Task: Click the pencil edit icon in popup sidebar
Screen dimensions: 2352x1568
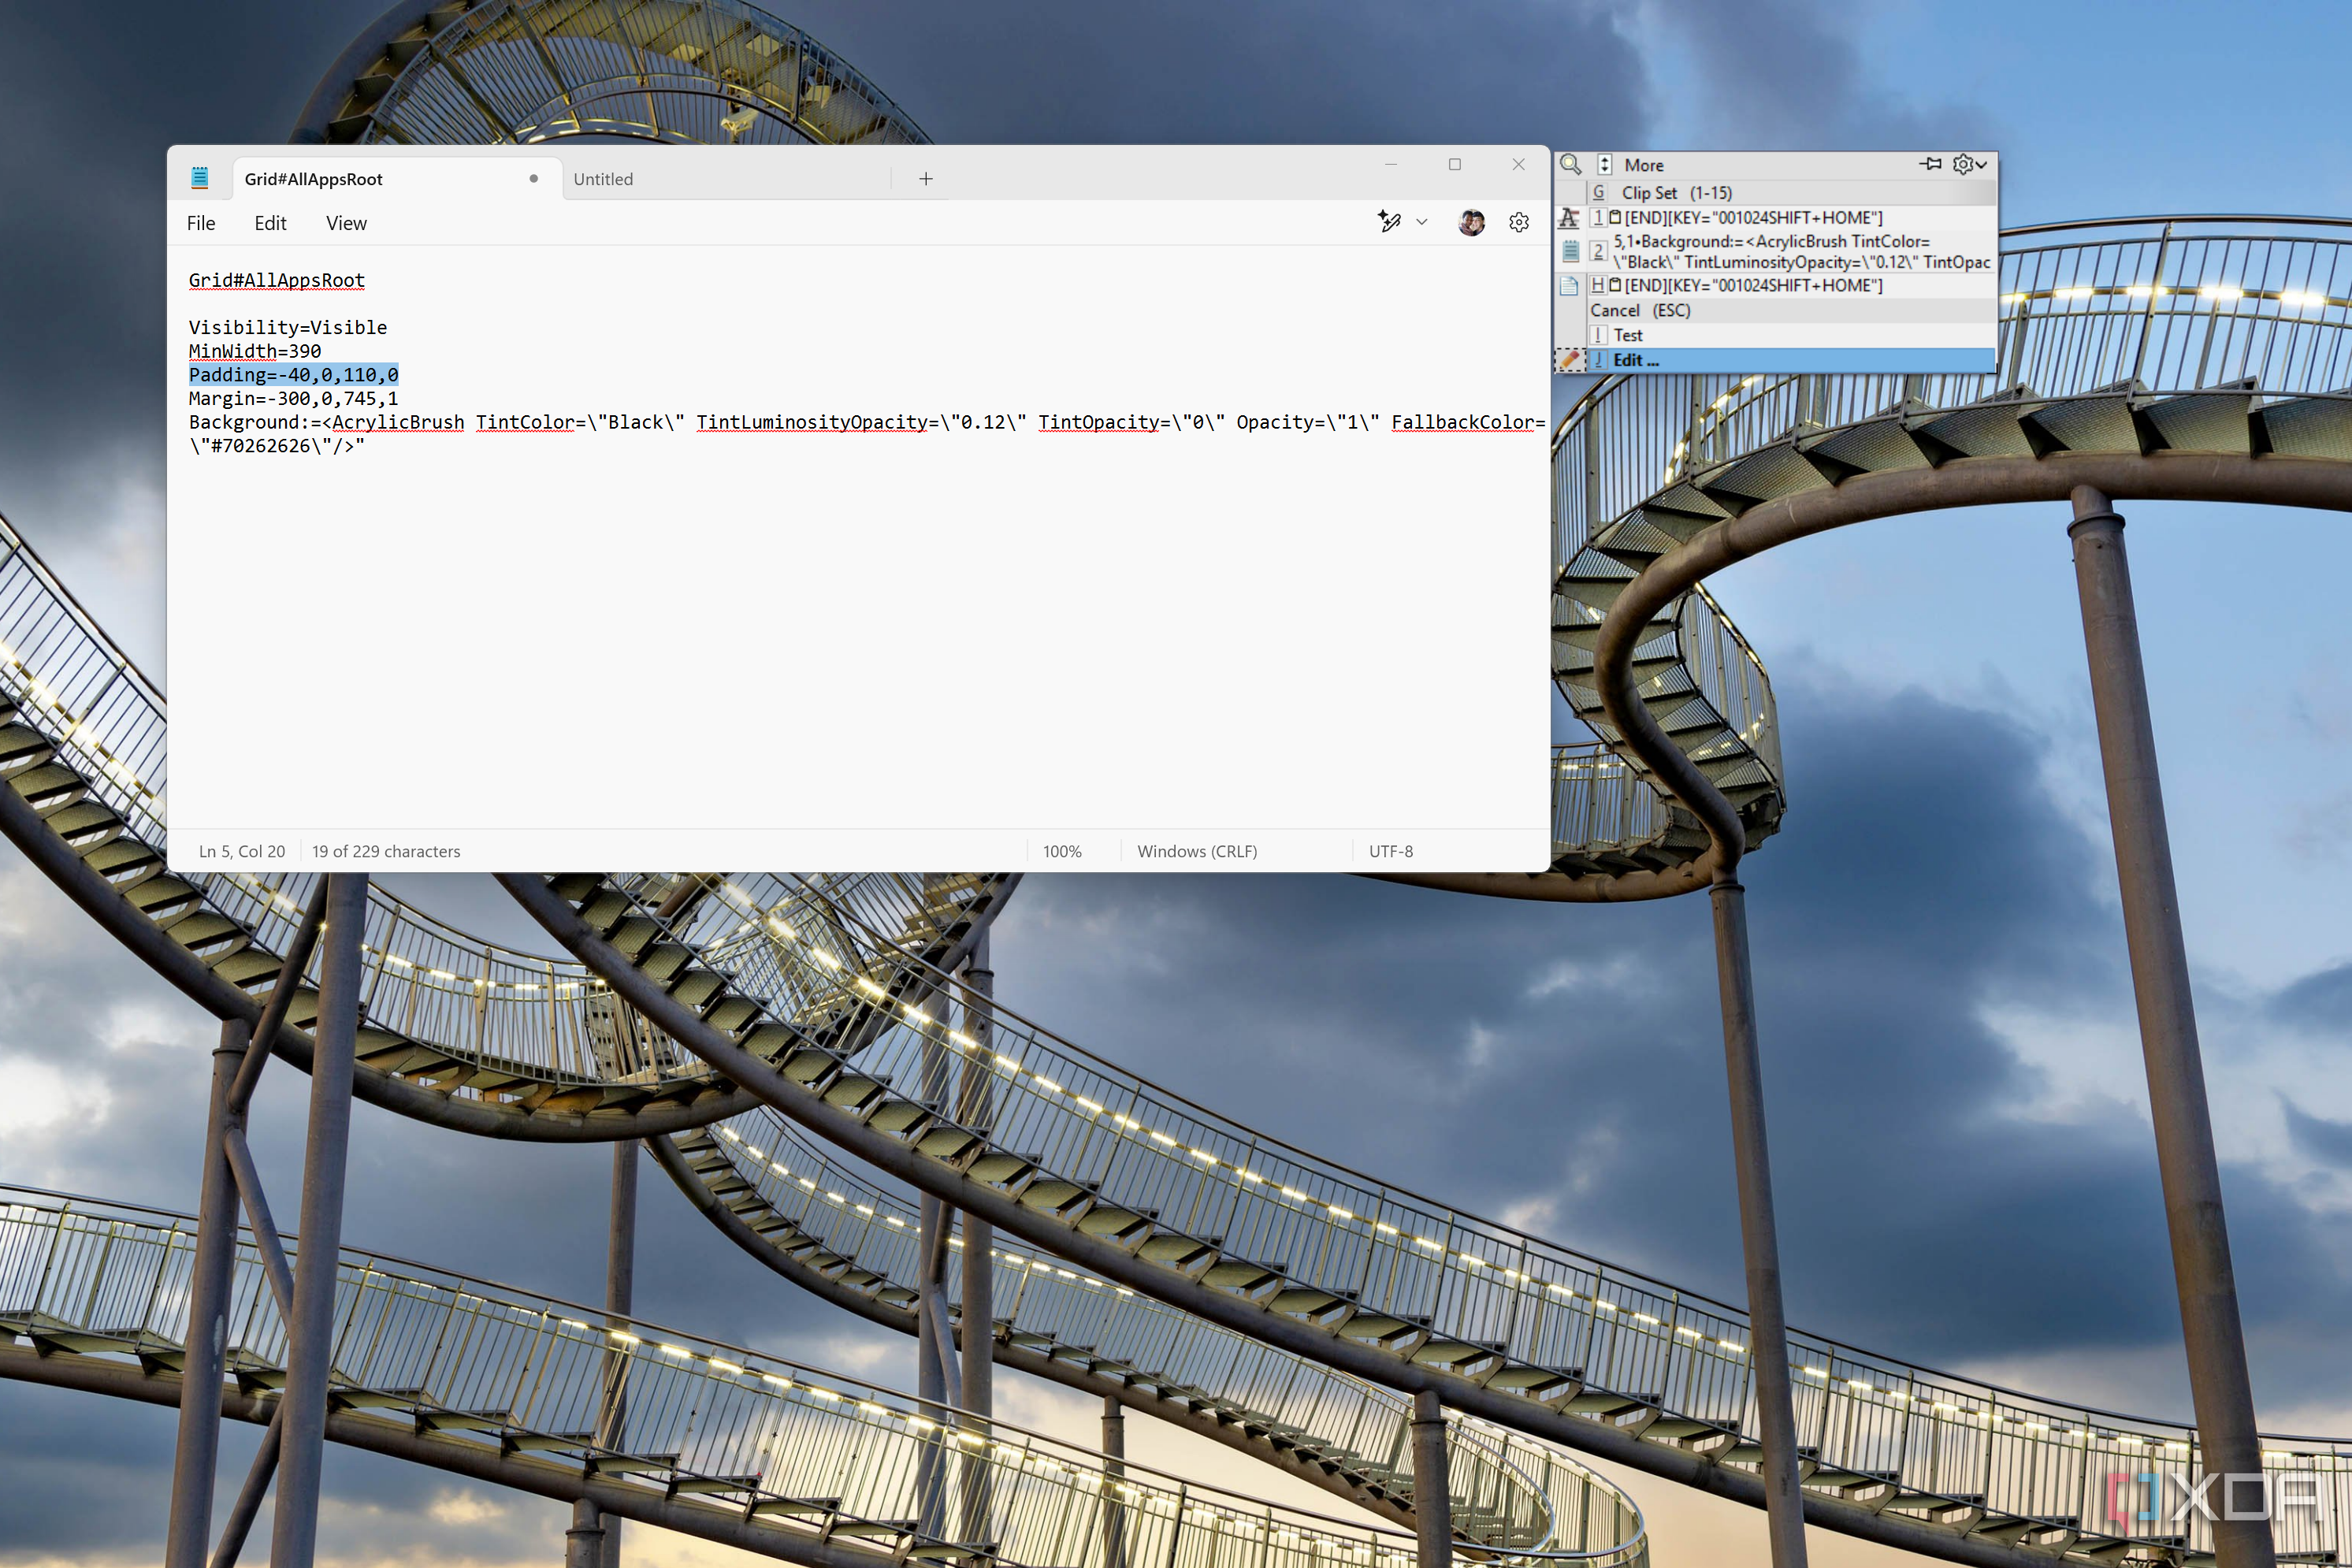Action: pyautogui.click(x=1569, y=360)
